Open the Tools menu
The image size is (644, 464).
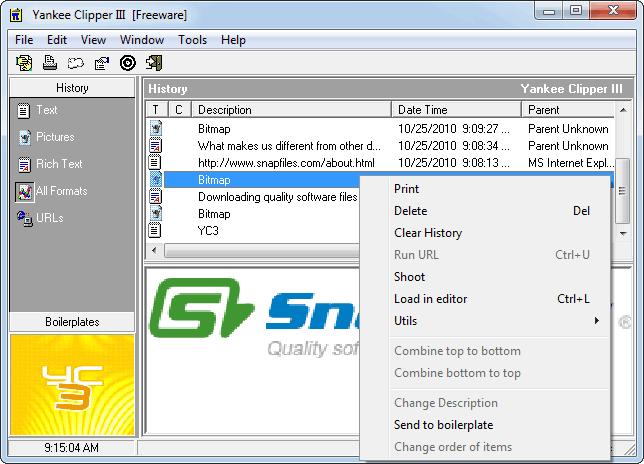pyautogui.click(x=192, y=40)
